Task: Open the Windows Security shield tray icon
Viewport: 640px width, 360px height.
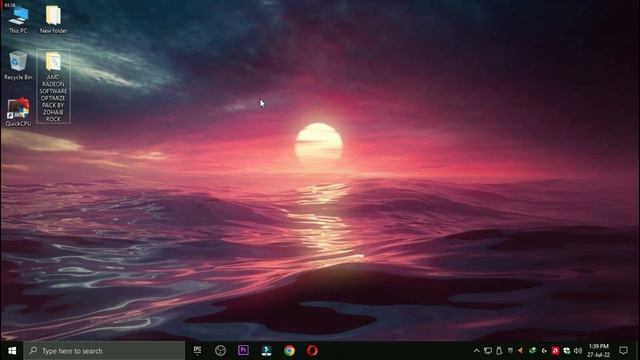Action: [x=567, y=351]
